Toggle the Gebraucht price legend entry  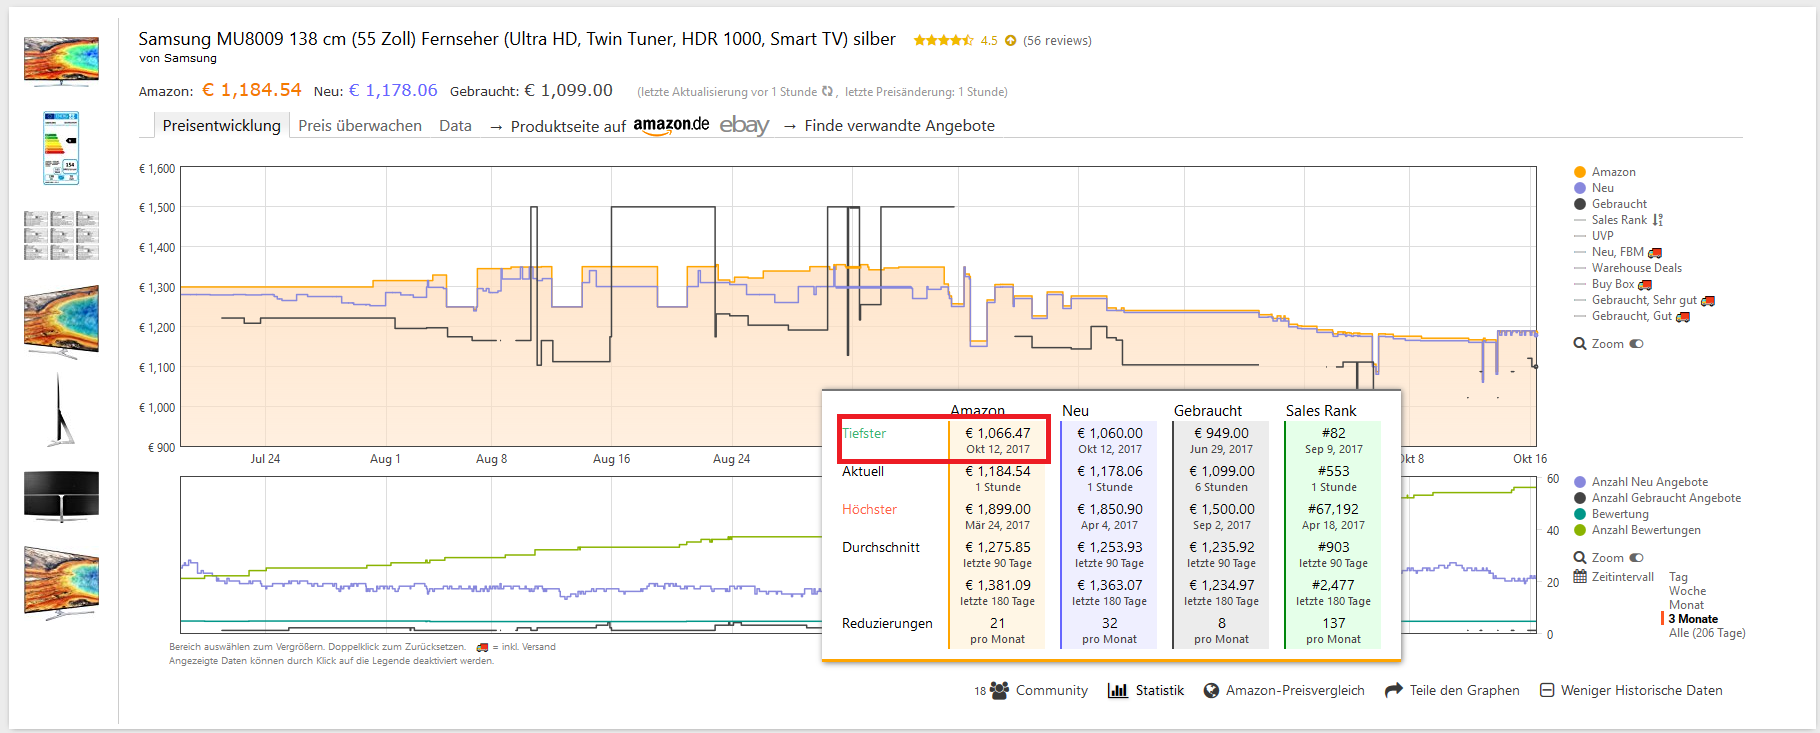tap(1610, 204)
